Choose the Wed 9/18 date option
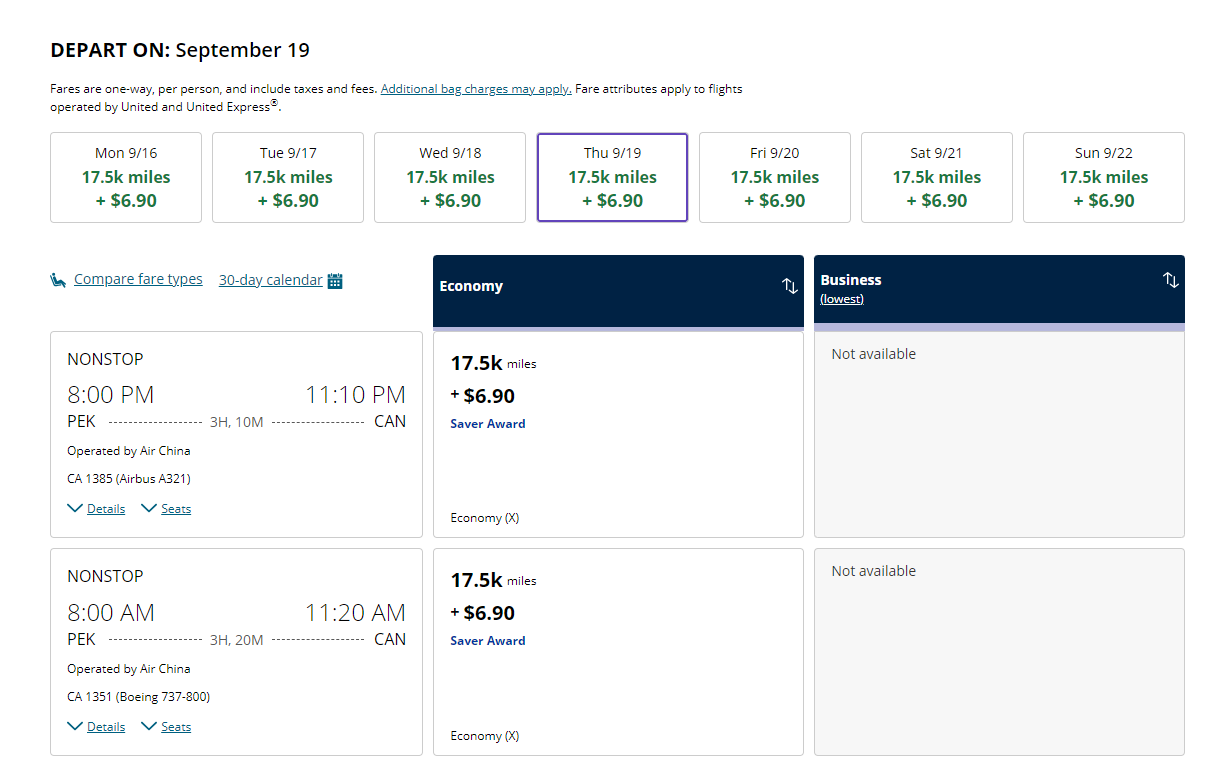The height and width of the screenshot is (765, 1215). pyautogui.click(x=450, y=177)
